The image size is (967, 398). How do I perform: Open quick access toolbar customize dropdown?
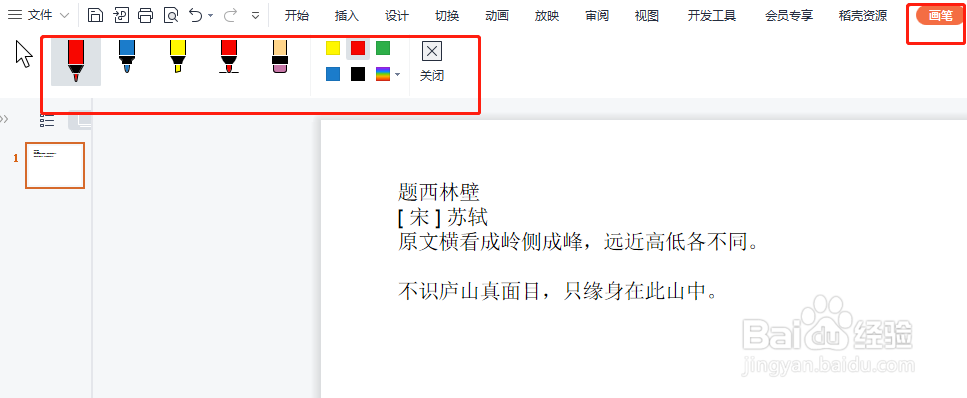255,16
